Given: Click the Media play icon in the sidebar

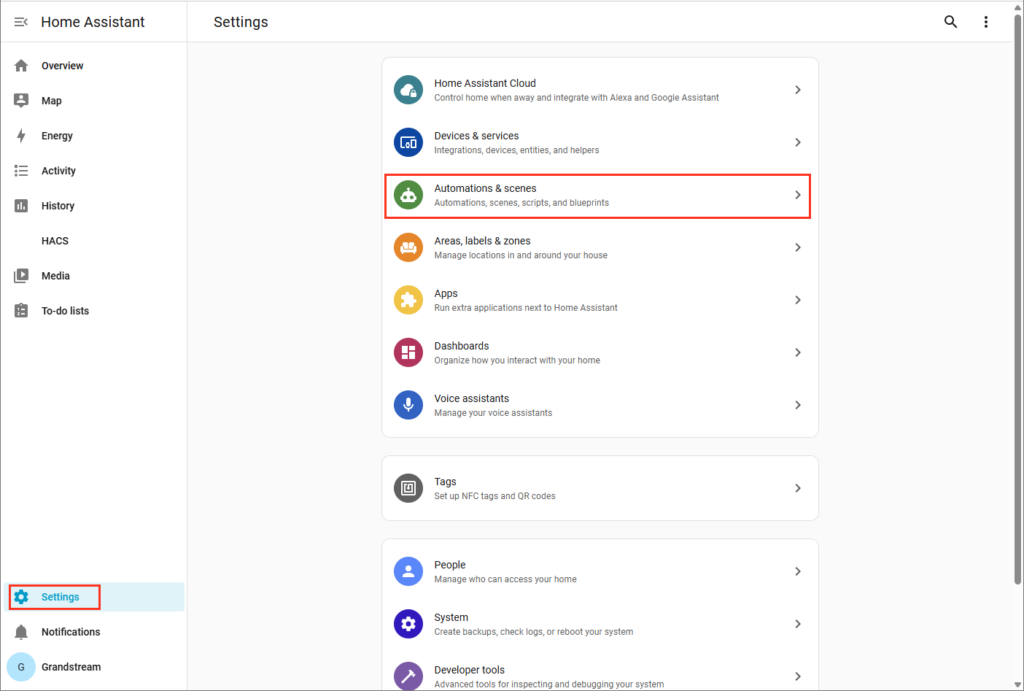Looking at the screenshot, I should pyautogui.click(x=21, y=276).
